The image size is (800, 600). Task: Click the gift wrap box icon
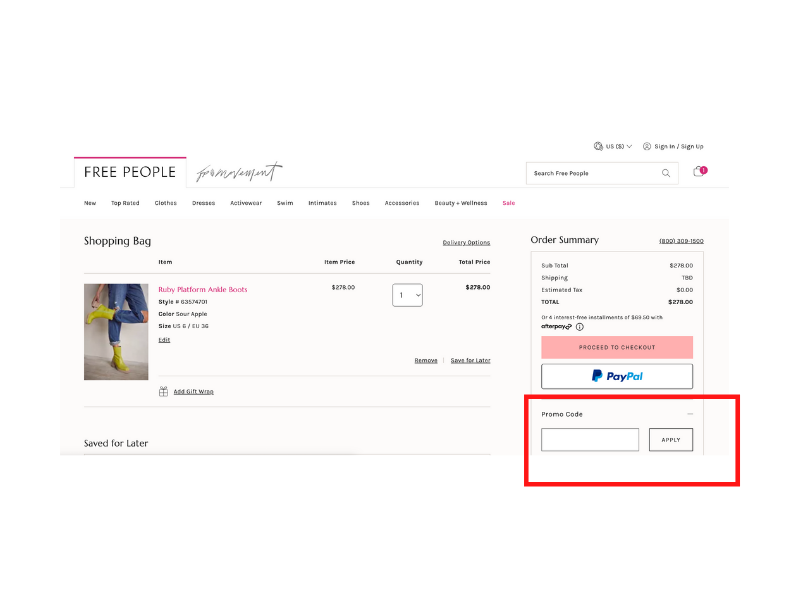[163, 391]
